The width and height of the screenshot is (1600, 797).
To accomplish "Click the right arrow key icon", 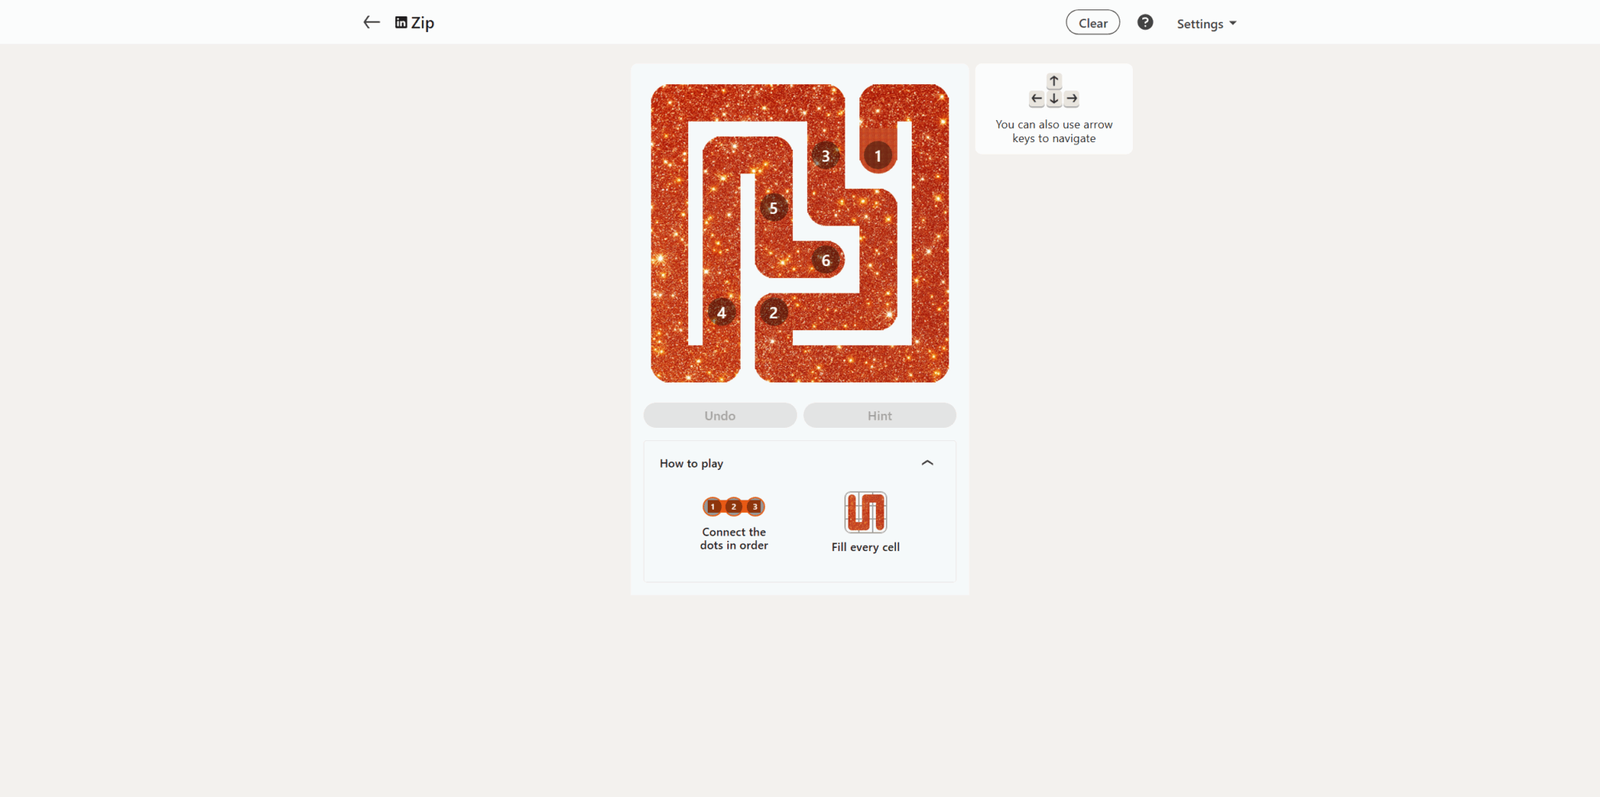I will pyautogui.click(x=1071, y=99).
